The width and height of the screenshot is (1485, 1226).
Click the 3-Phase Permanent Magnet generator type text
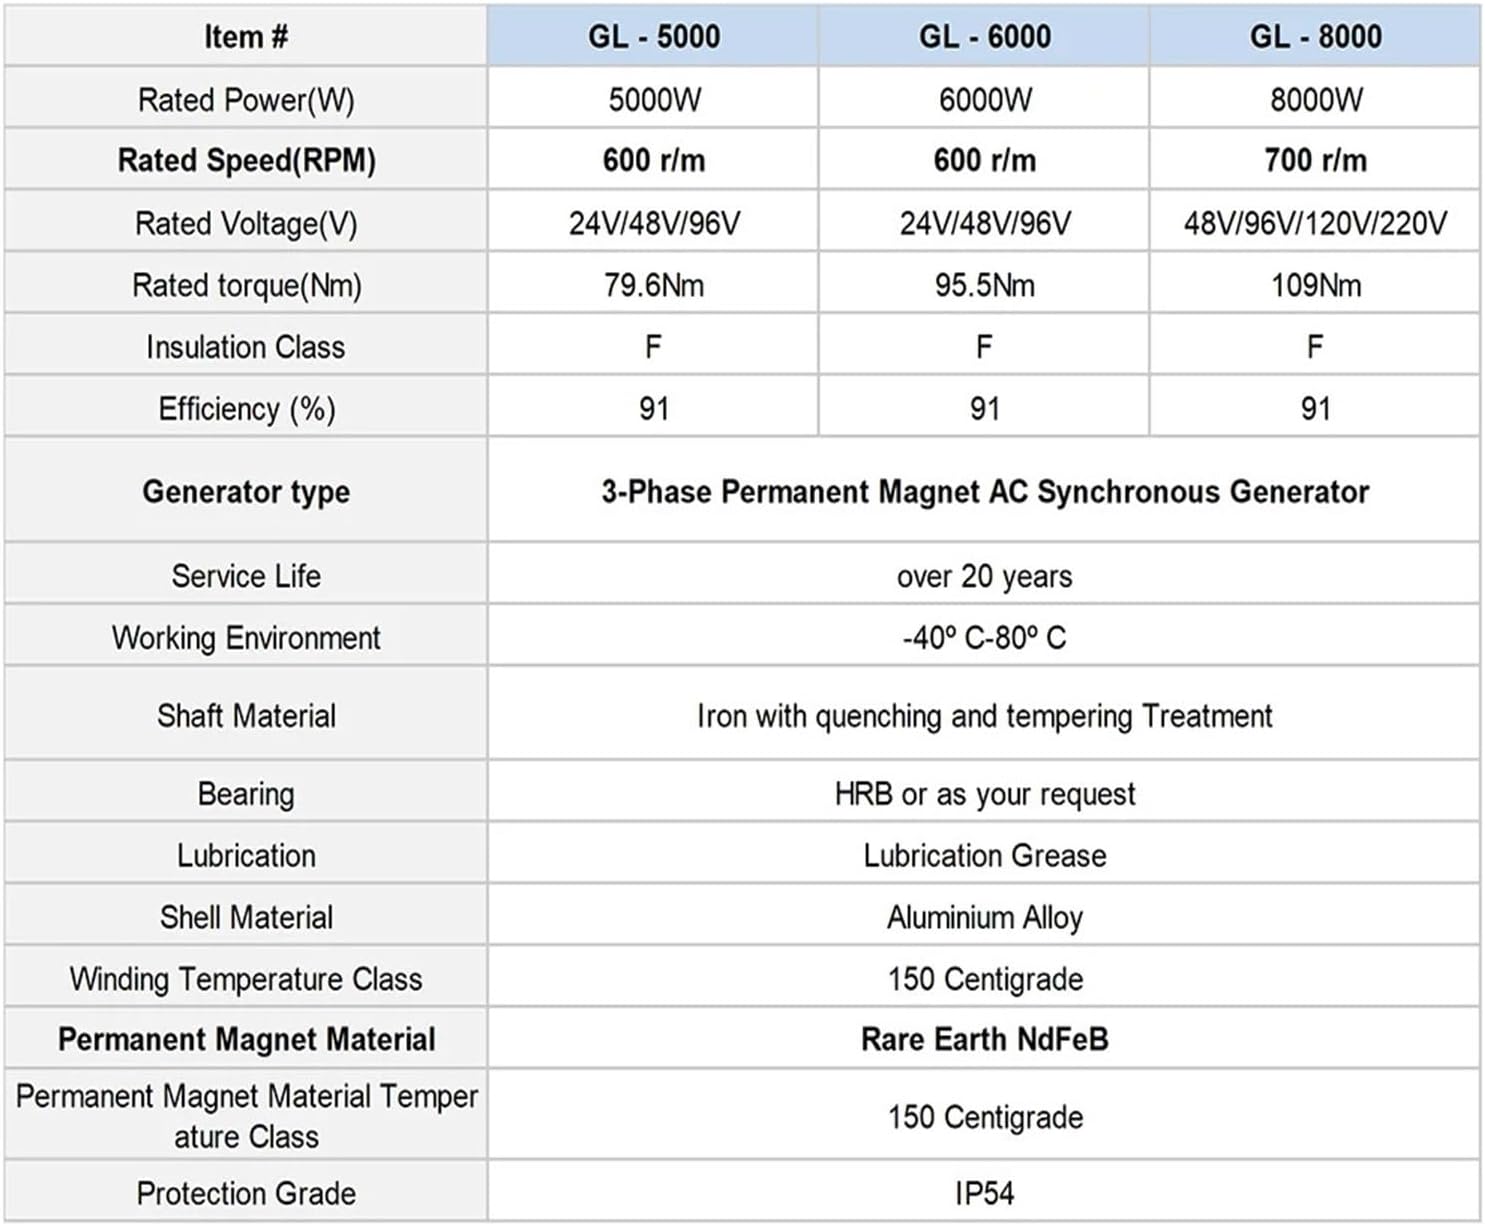(x=984, y=492)
